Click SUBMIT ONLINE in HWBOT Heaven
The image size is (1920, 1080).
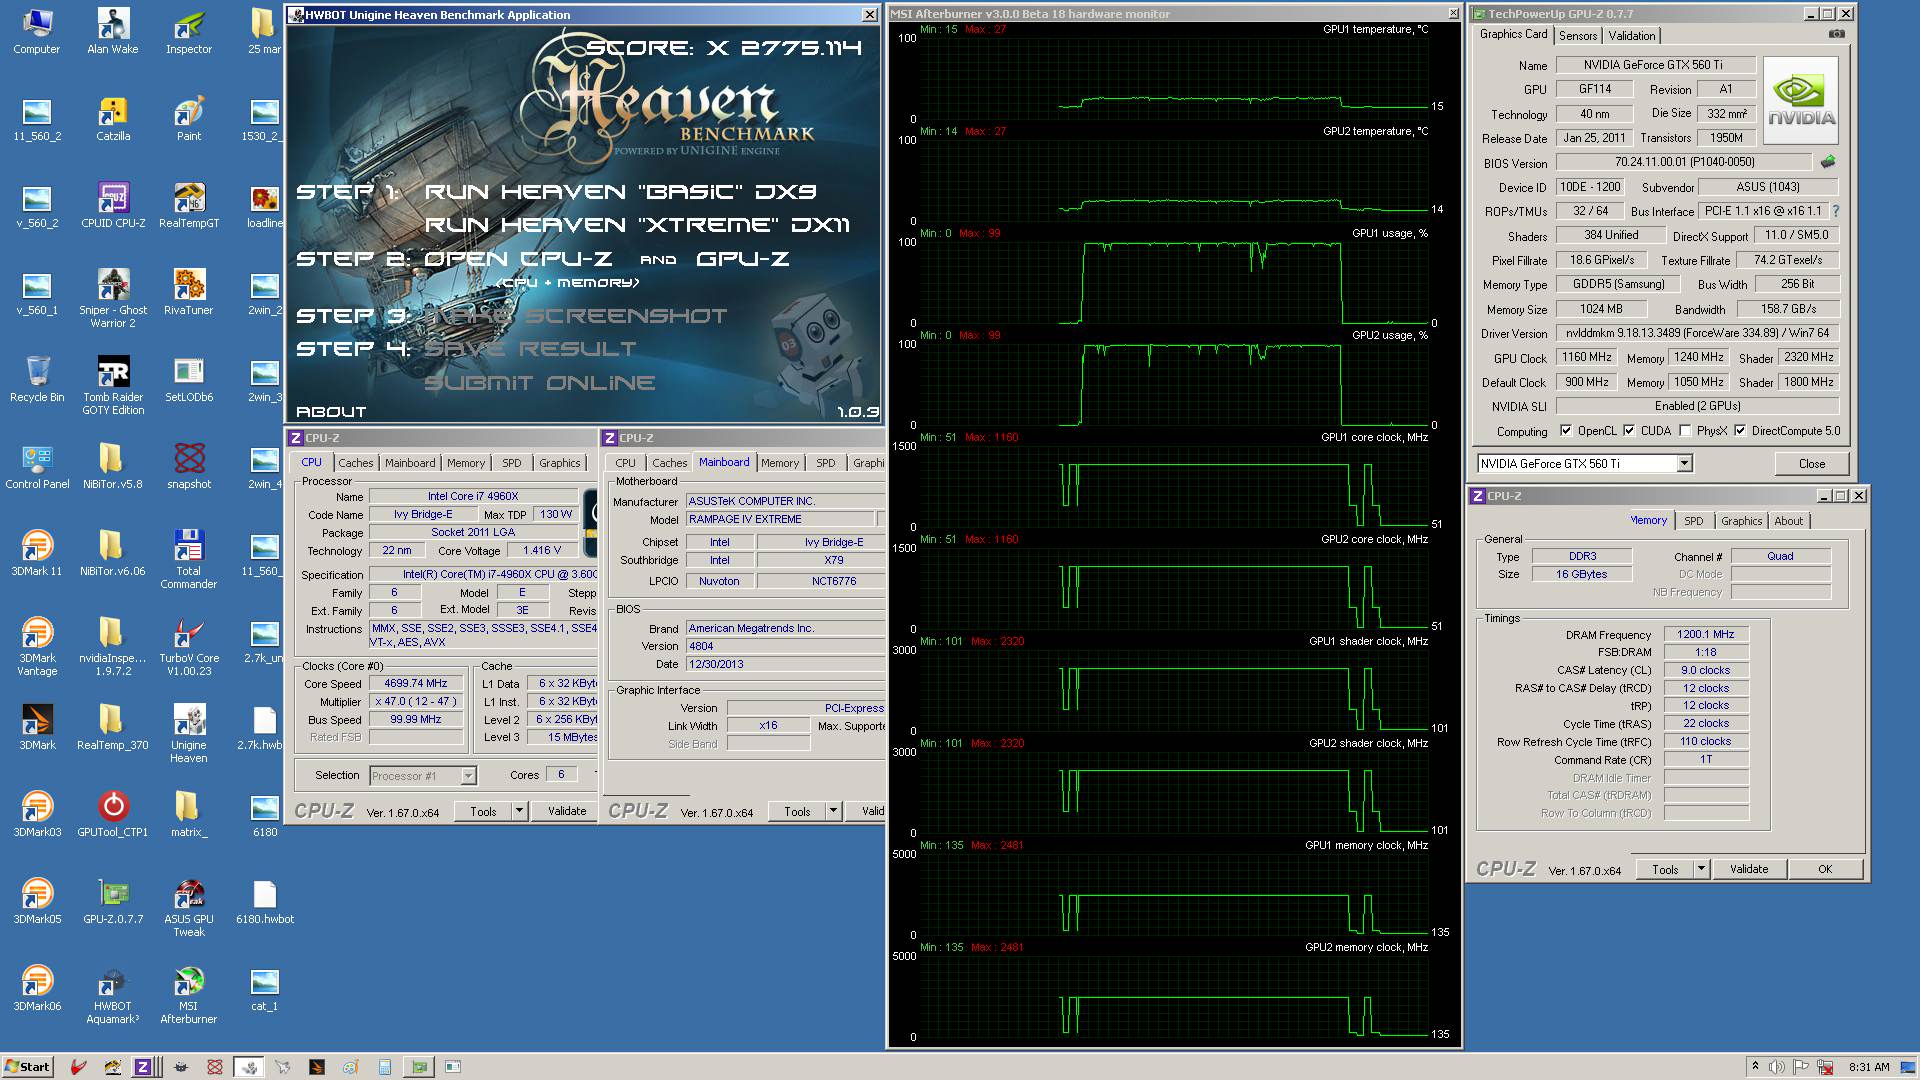coord(540,382)
